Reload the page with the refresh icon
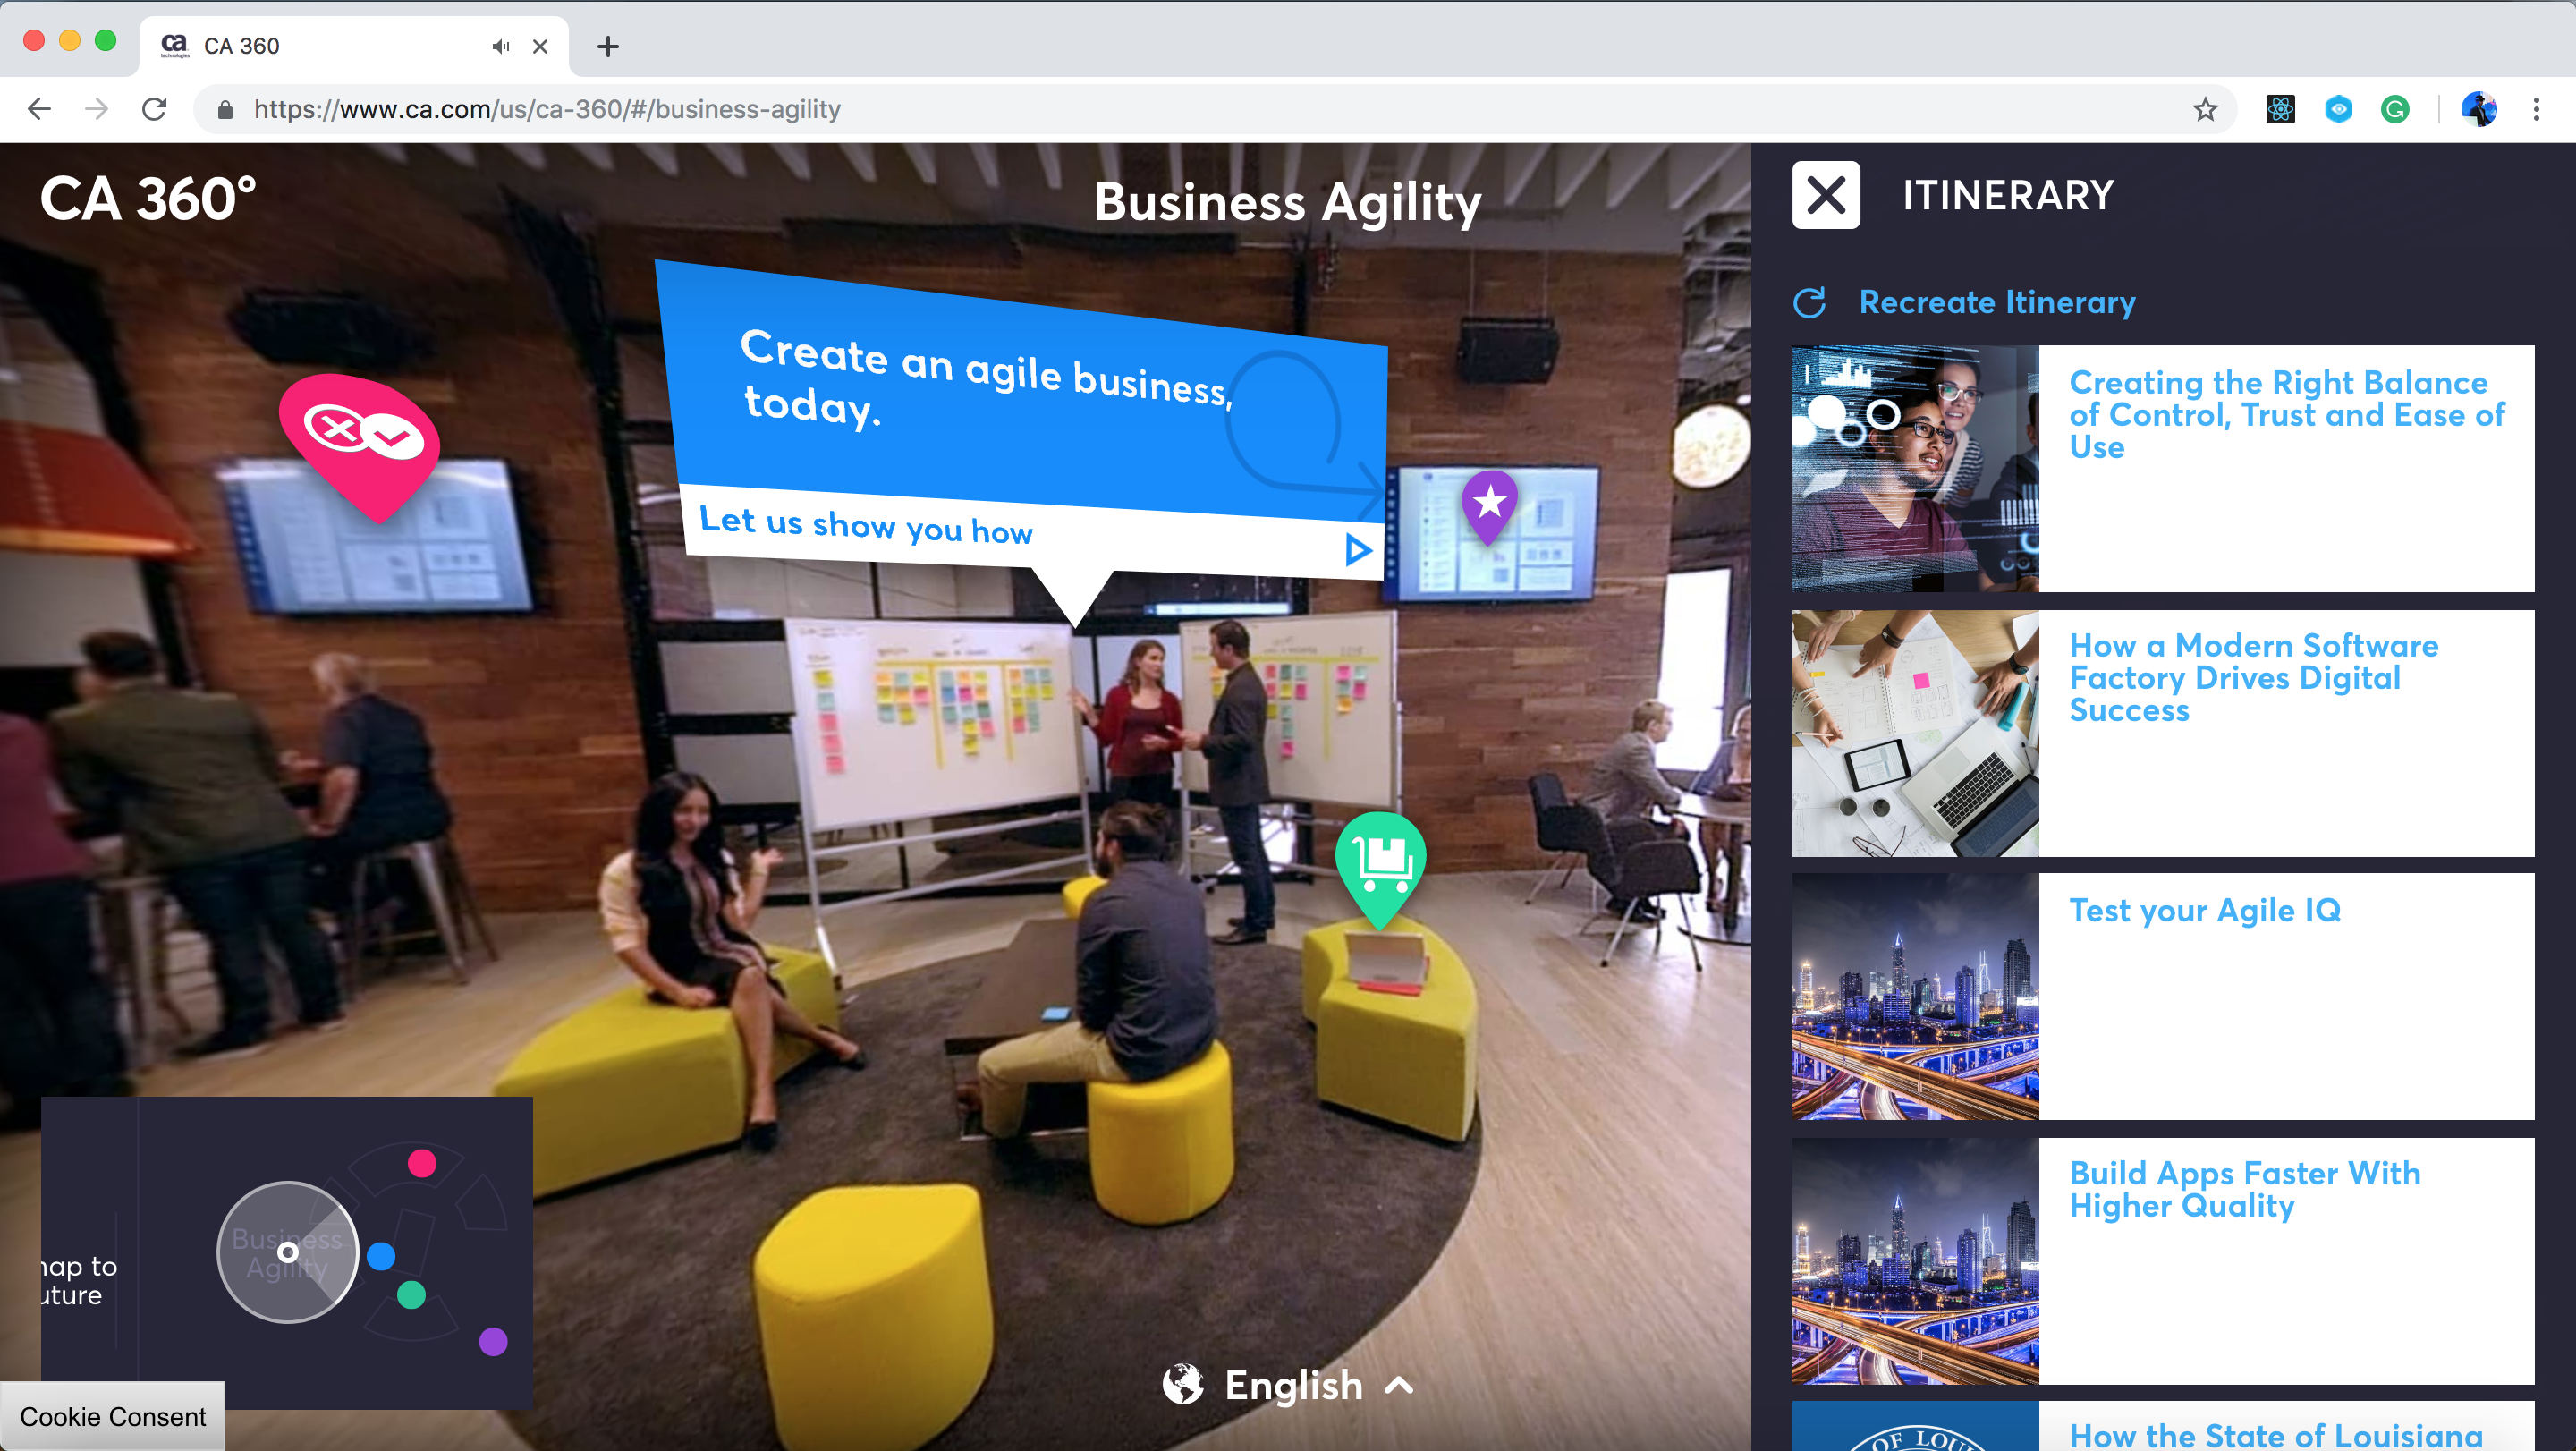 click(x=154, y=109)
